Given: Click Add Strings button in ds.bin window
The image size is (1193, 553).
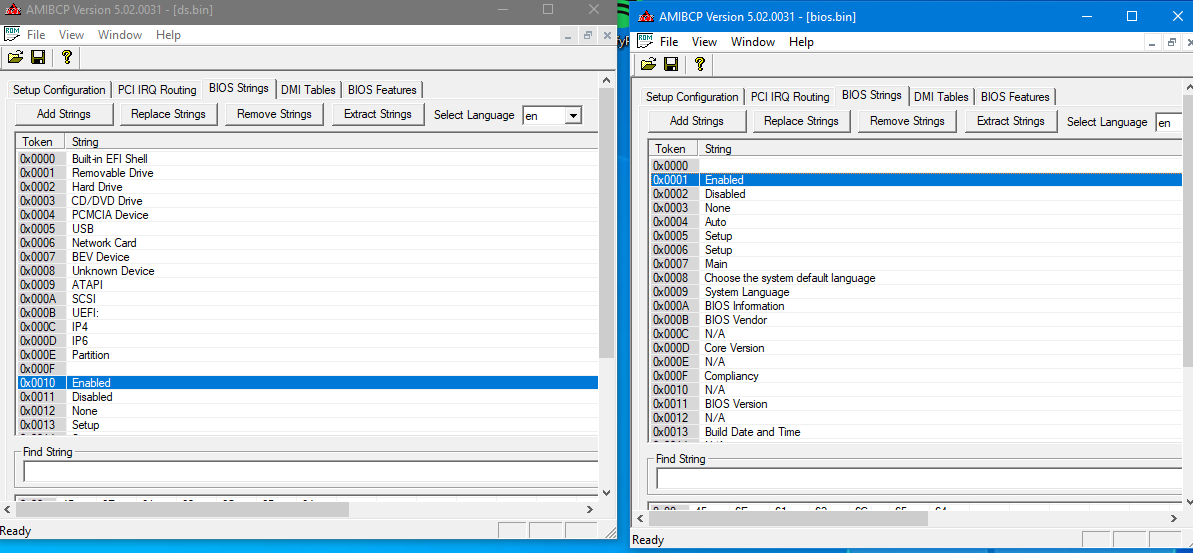Looking at the screenshot, I should click(64, 114).
